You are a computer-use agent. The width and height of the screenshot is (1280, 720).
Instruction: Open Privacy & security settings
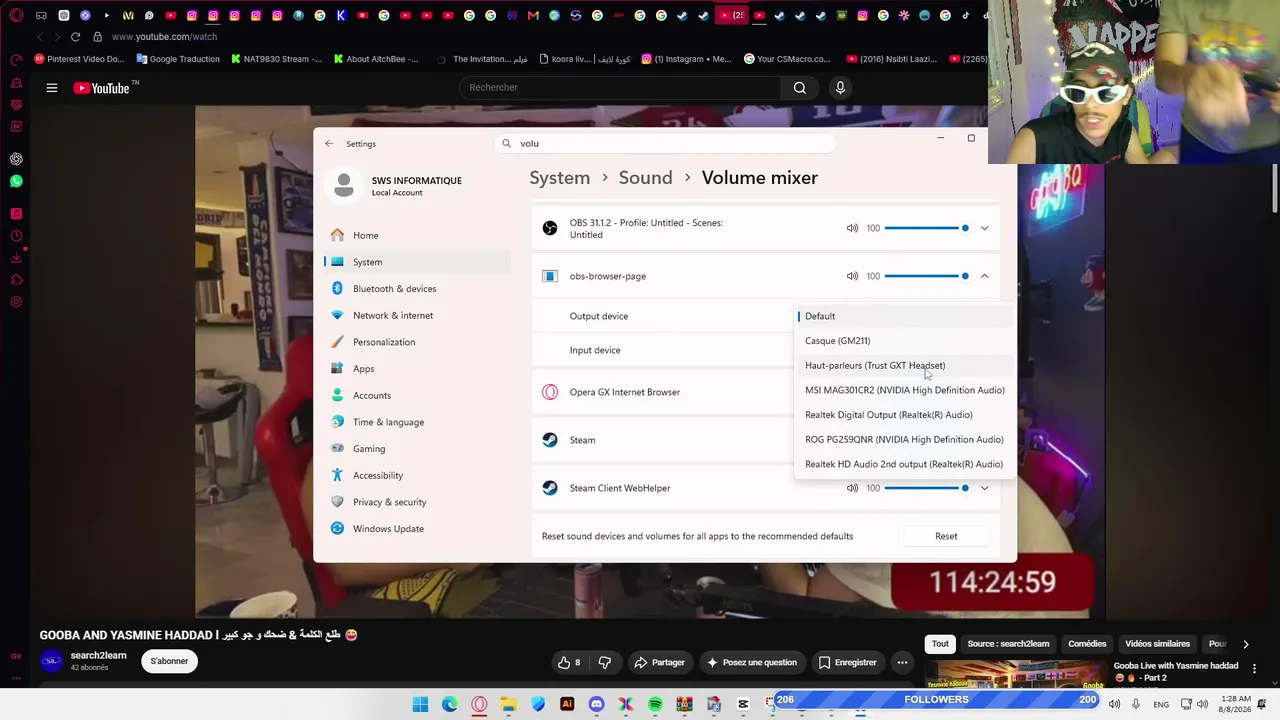click(417, 502)
